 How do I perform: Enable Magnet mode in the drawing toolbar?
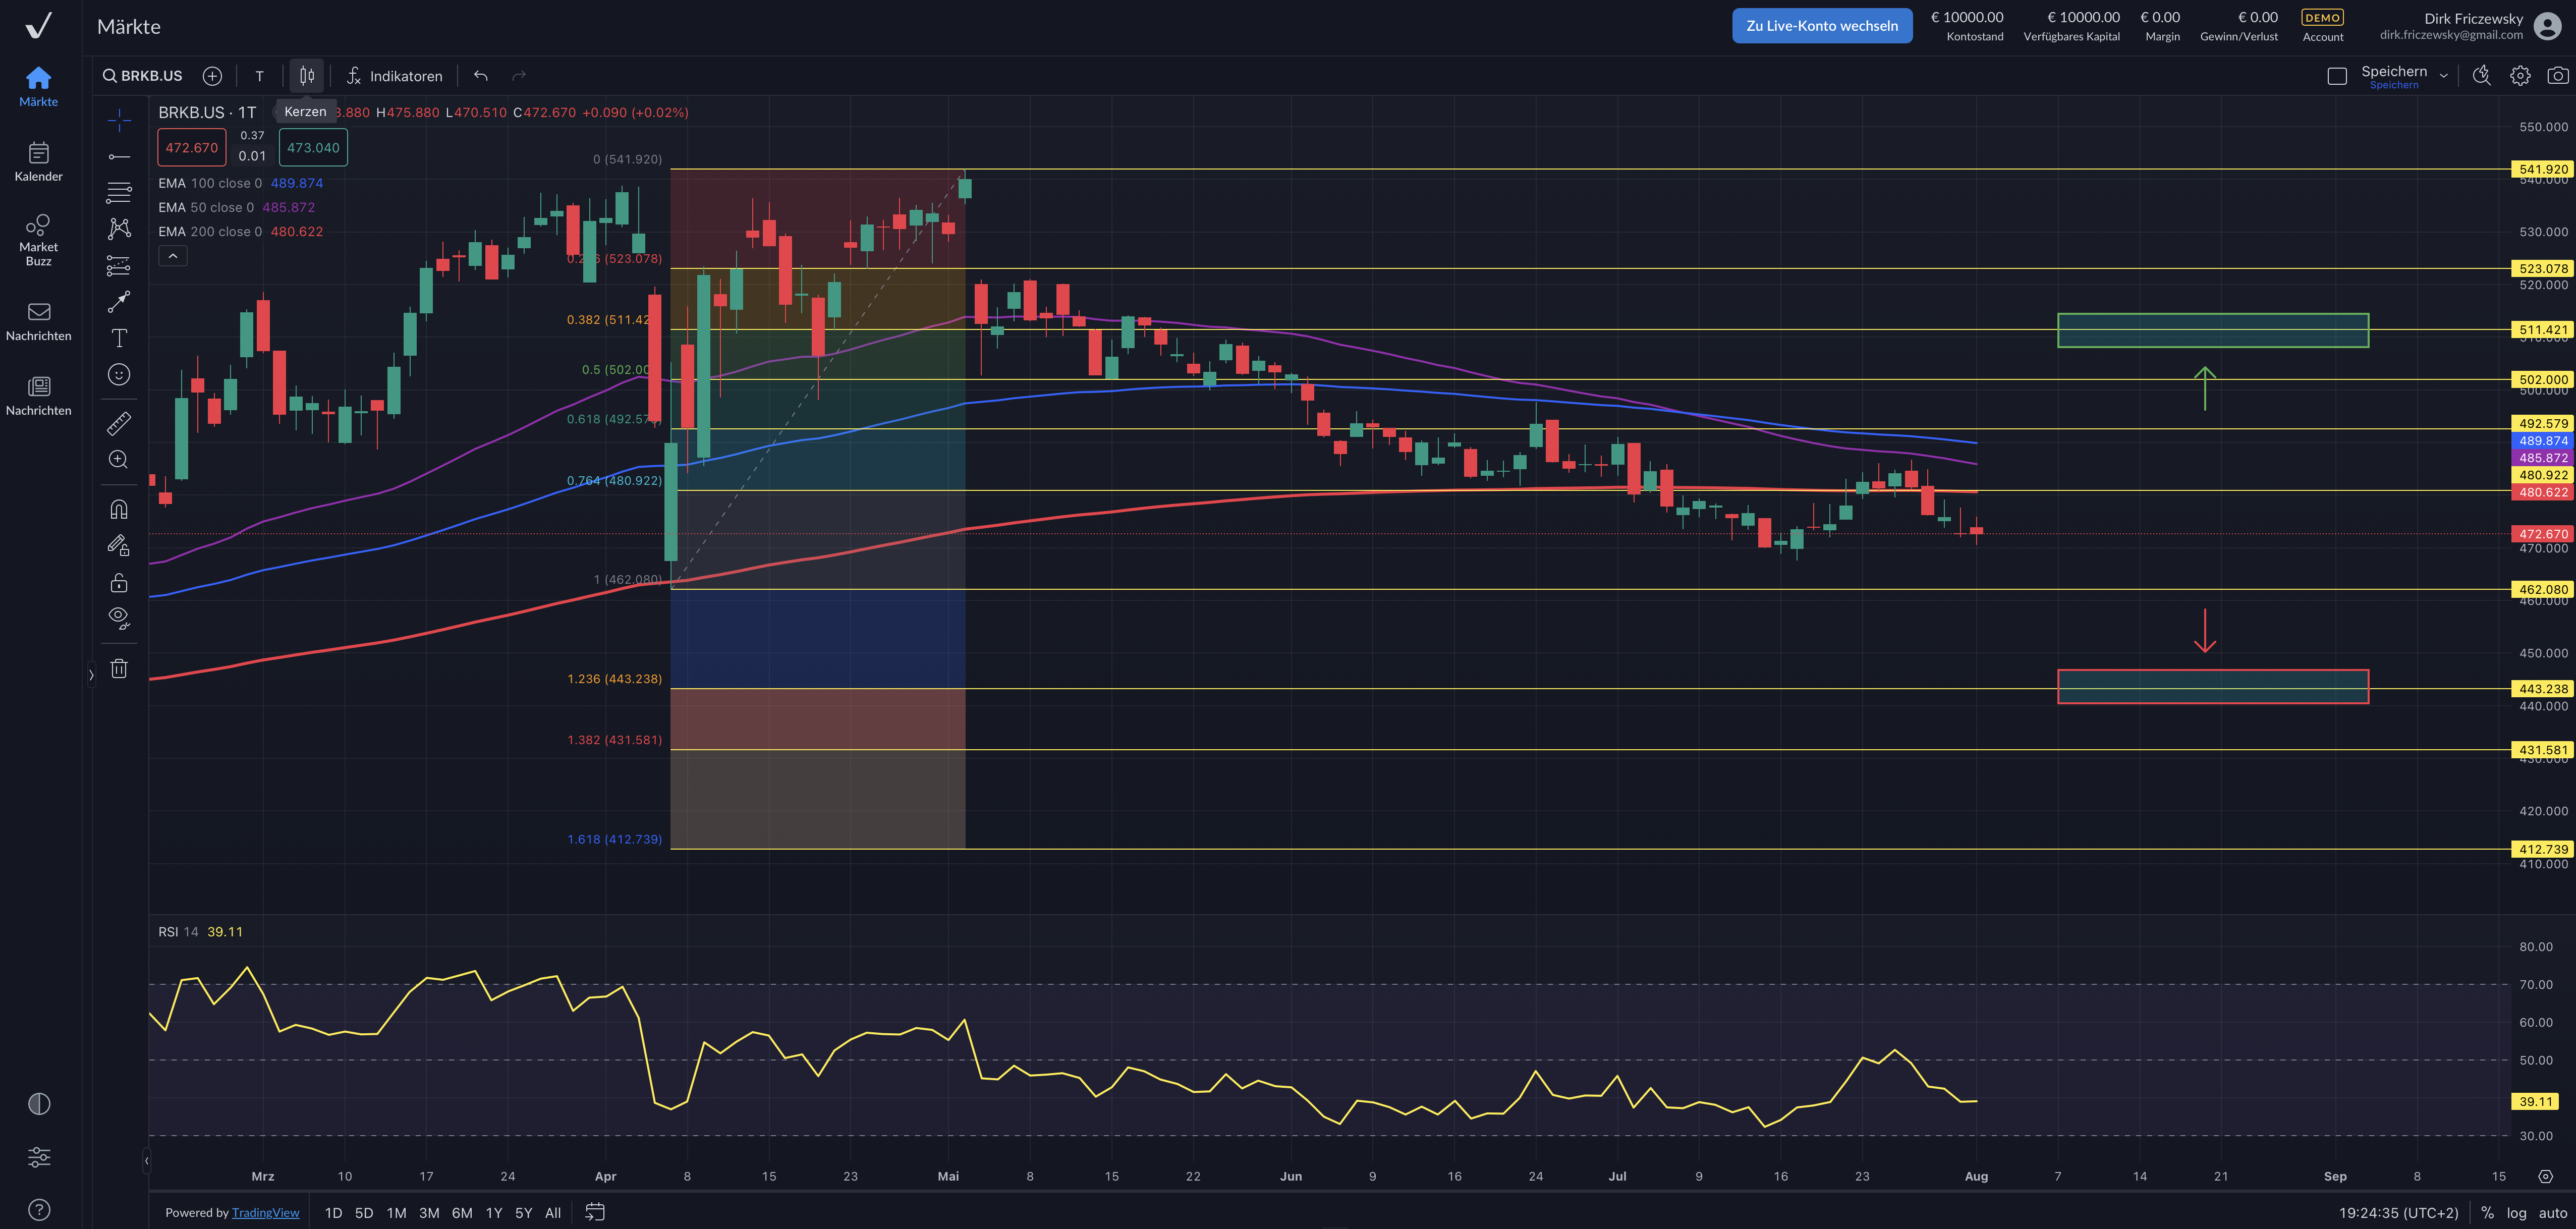pos(118,509)
